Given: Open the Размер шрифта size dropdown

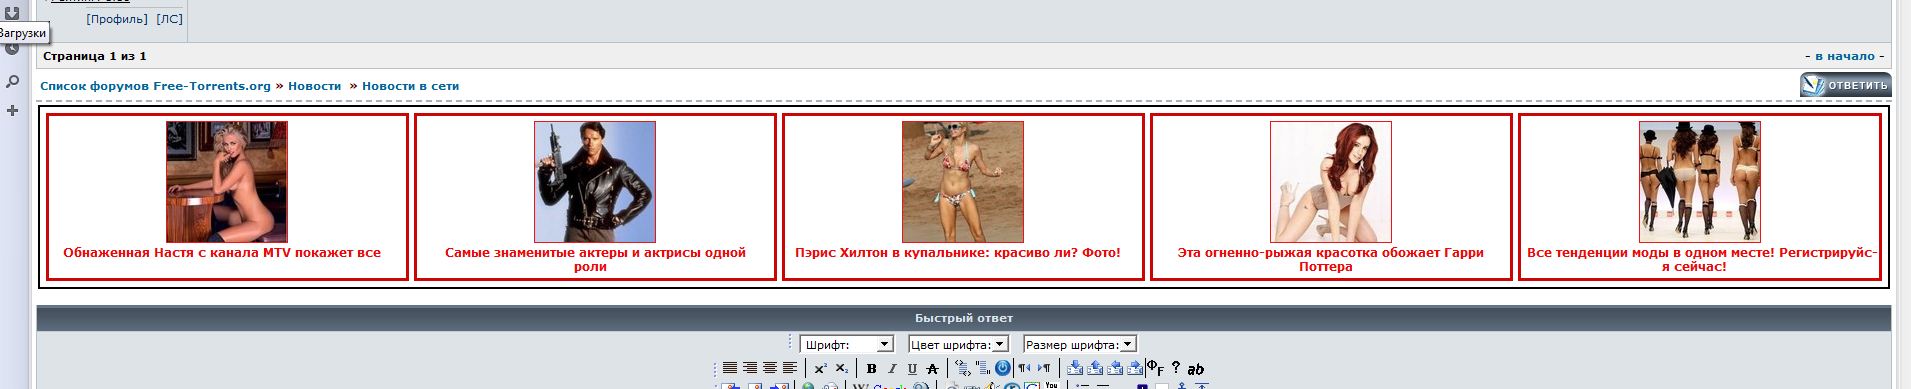Looking at the screenshot, I should [1080, 344].
